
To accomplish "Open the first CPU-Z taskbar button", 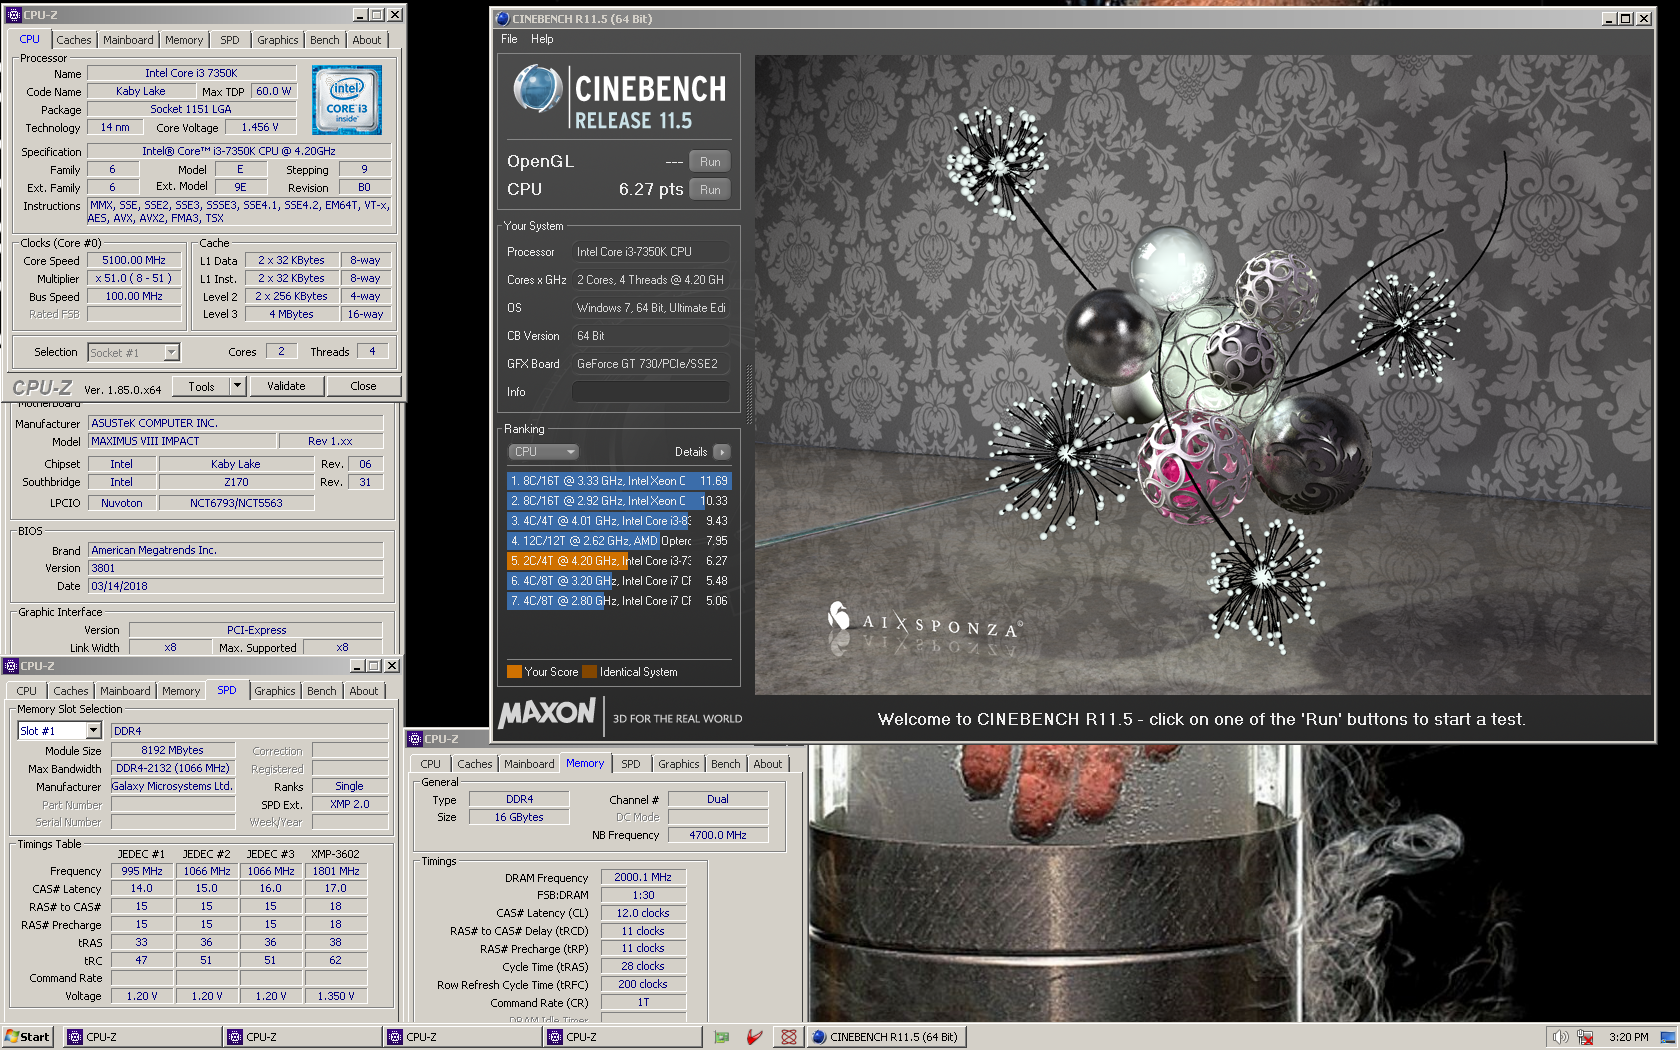I will click(141, 1037).
